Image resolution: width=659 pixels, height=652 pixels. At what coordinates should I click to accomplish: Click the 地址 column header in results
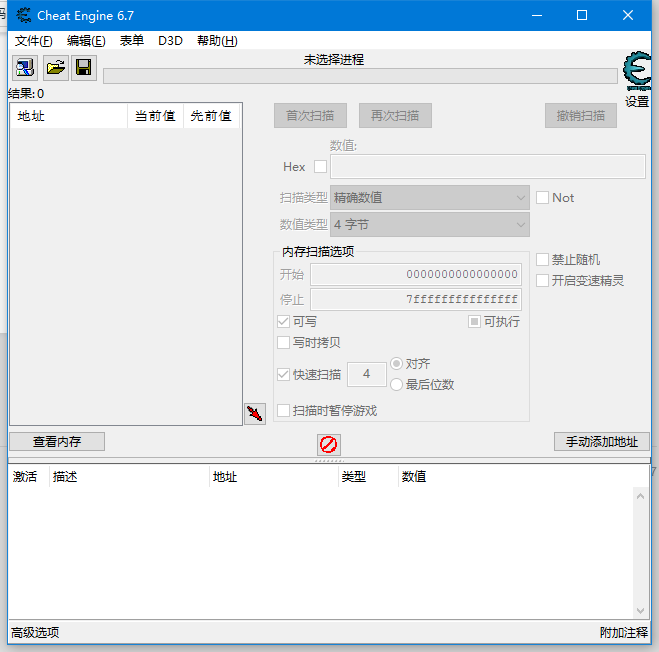tap(69, 116)
